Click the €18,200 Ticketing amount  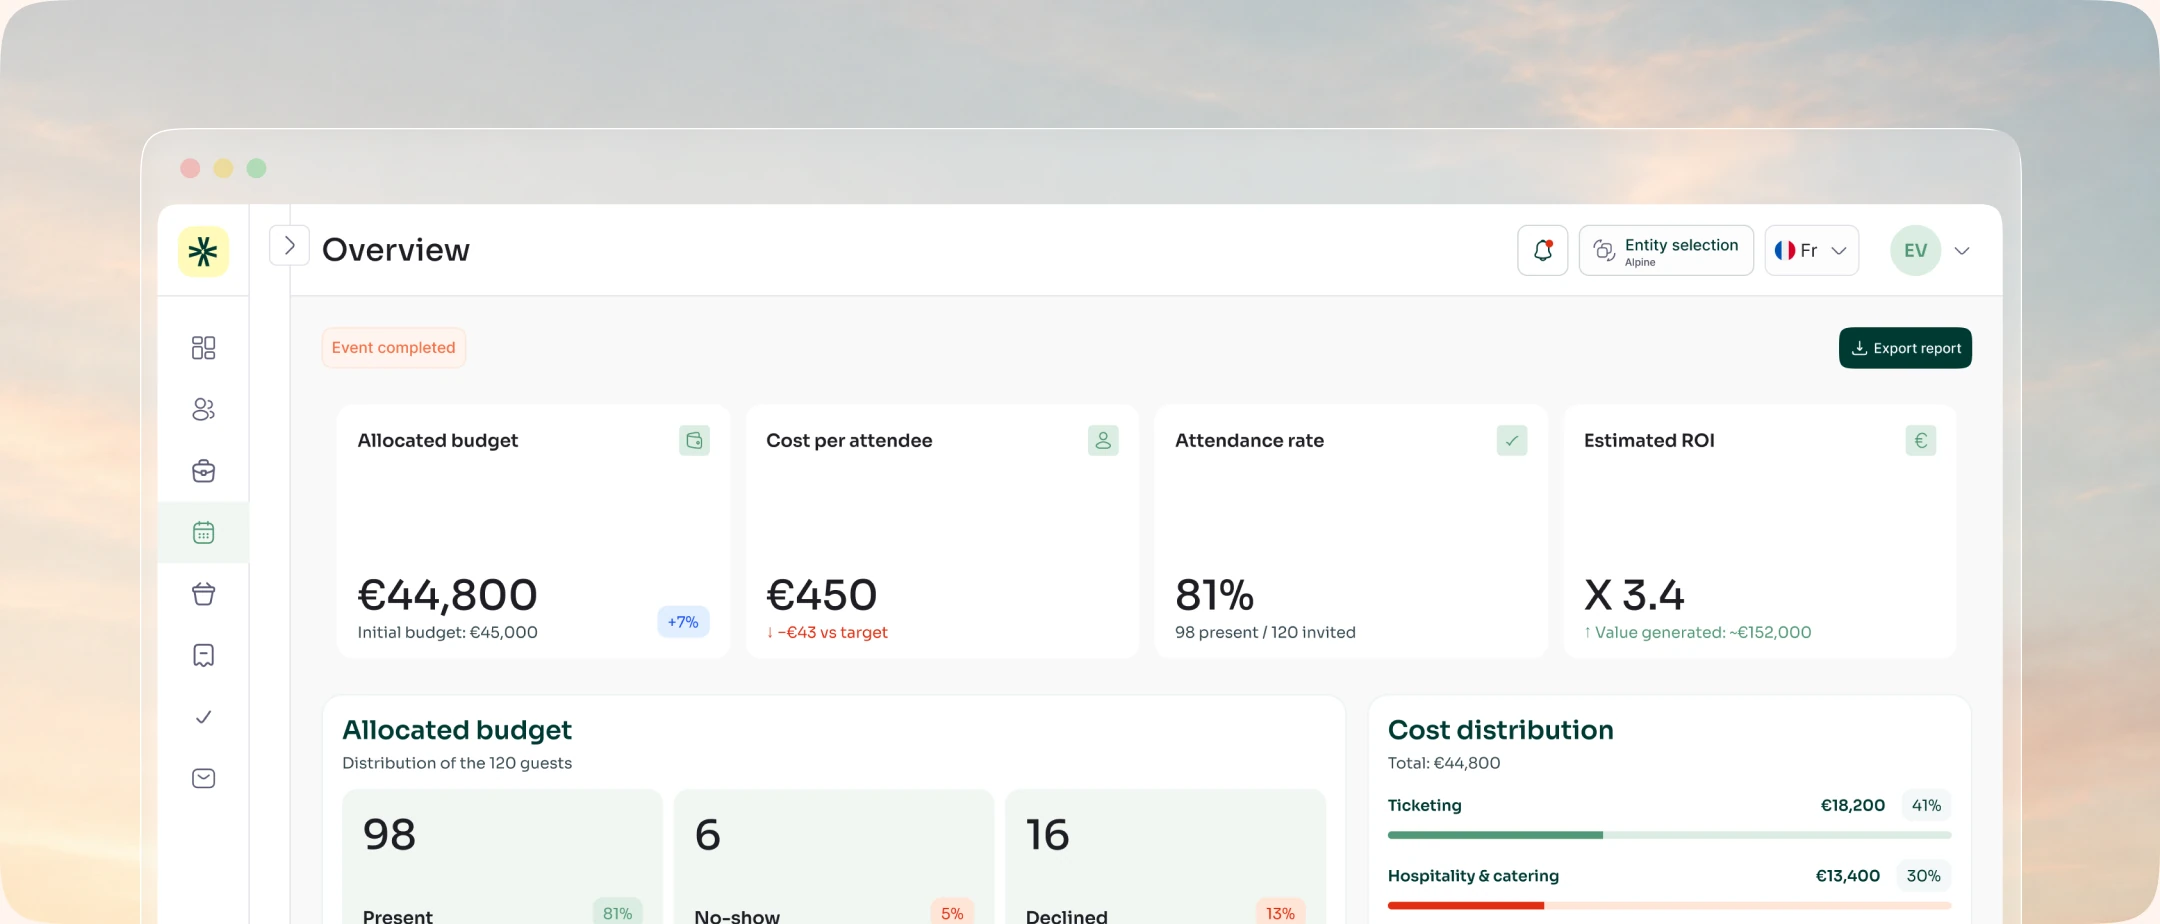pos(1852,805)
